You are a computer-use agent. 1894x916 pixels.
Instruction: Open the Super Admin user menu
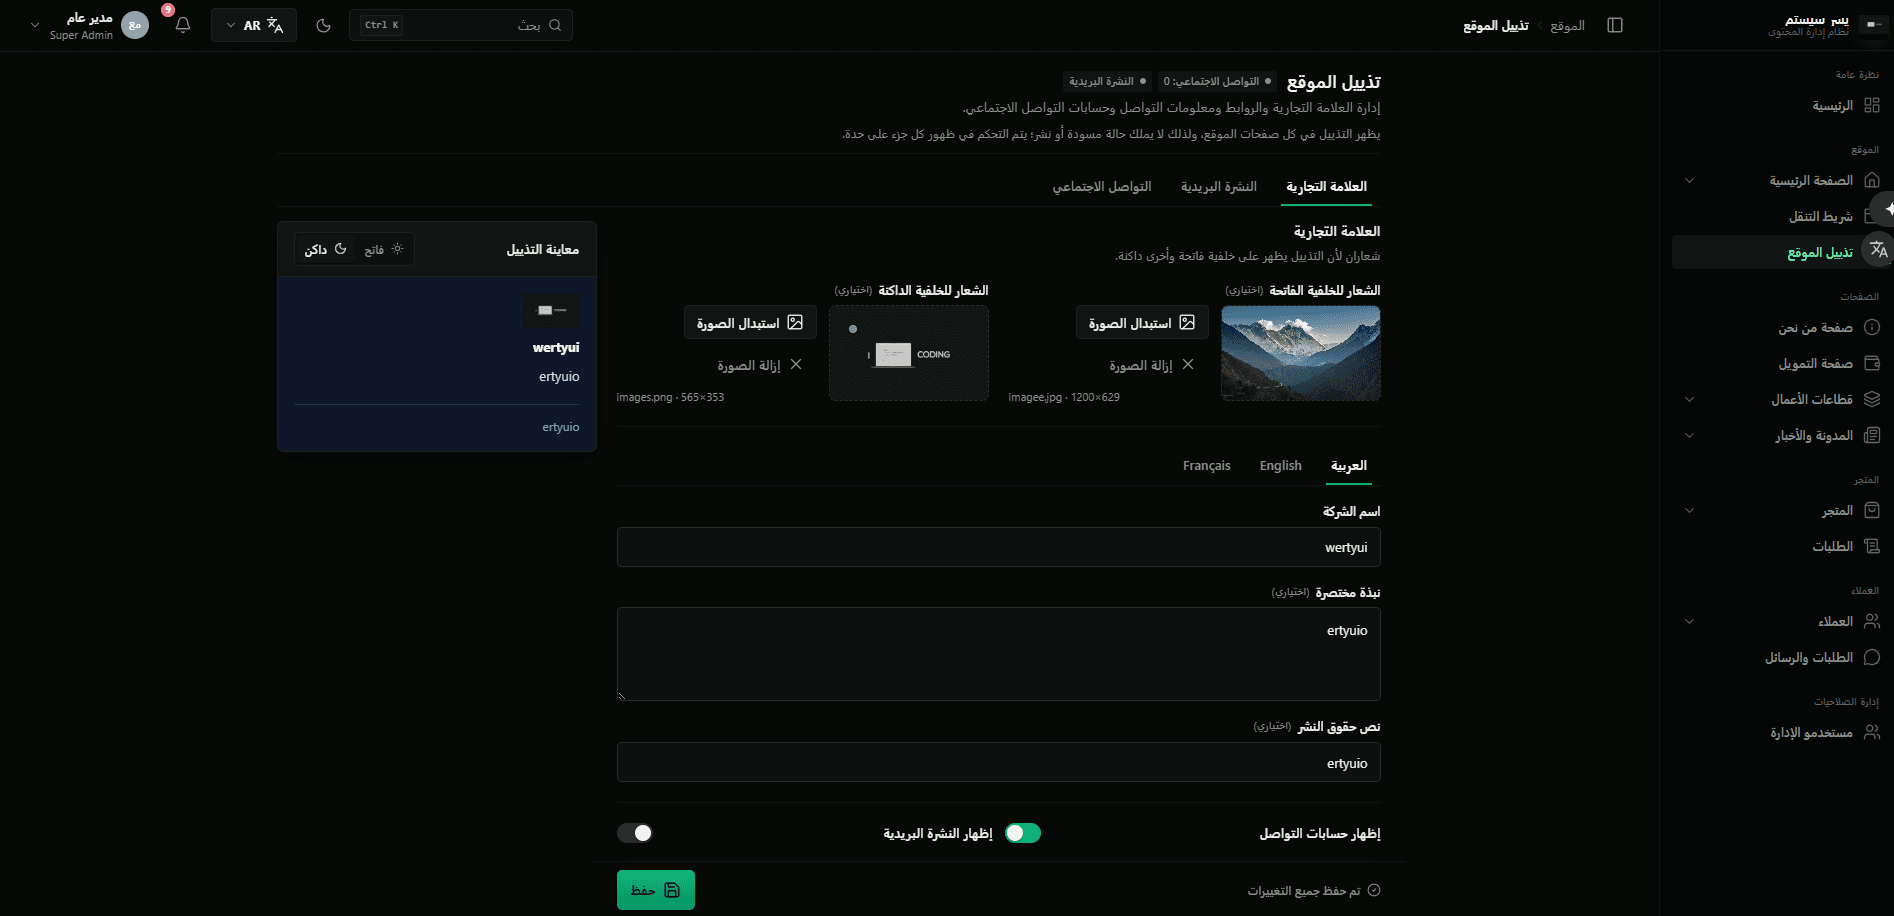(x=89, y=25)
